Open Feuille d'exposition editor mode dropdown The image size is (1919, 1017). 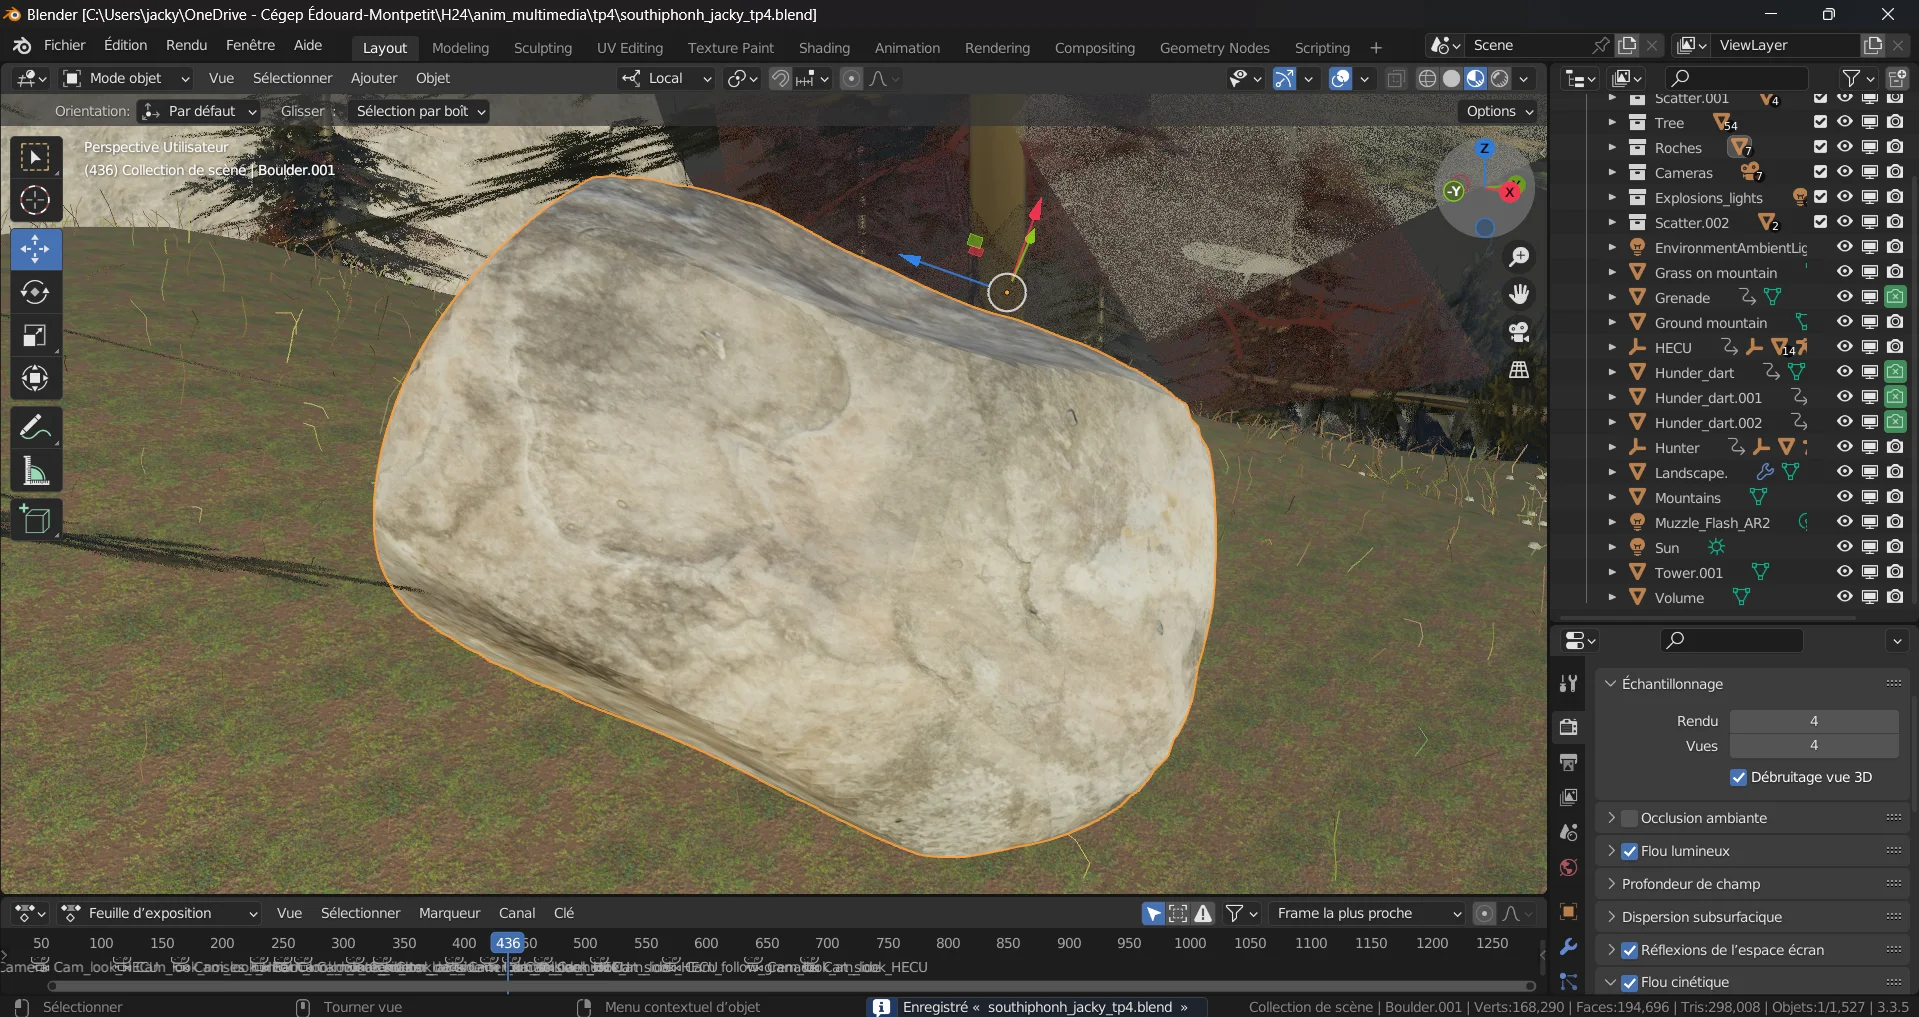click(159, 913)
